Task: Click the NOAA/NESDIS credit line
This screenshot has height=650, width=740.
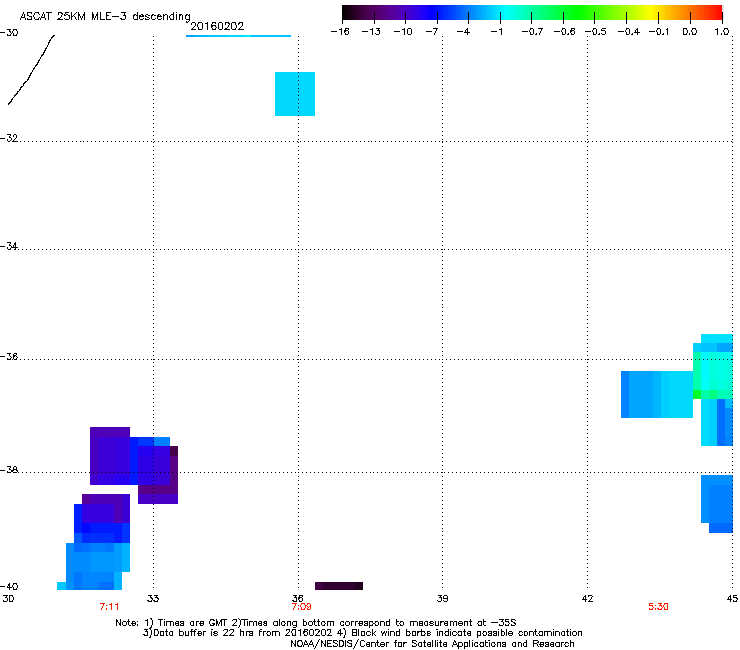Action: point(432,644)
